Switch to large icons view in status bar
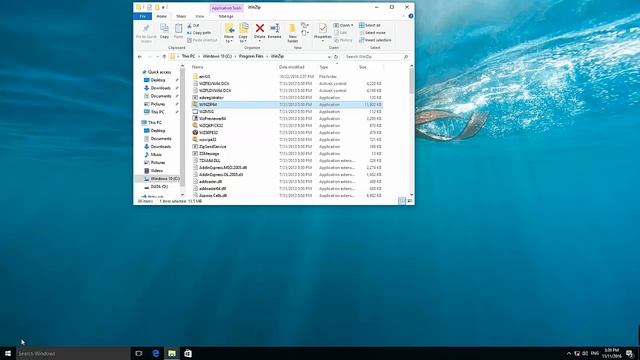Screen dimensions: 640x360 pyautogui.click(x=409, y=201)
